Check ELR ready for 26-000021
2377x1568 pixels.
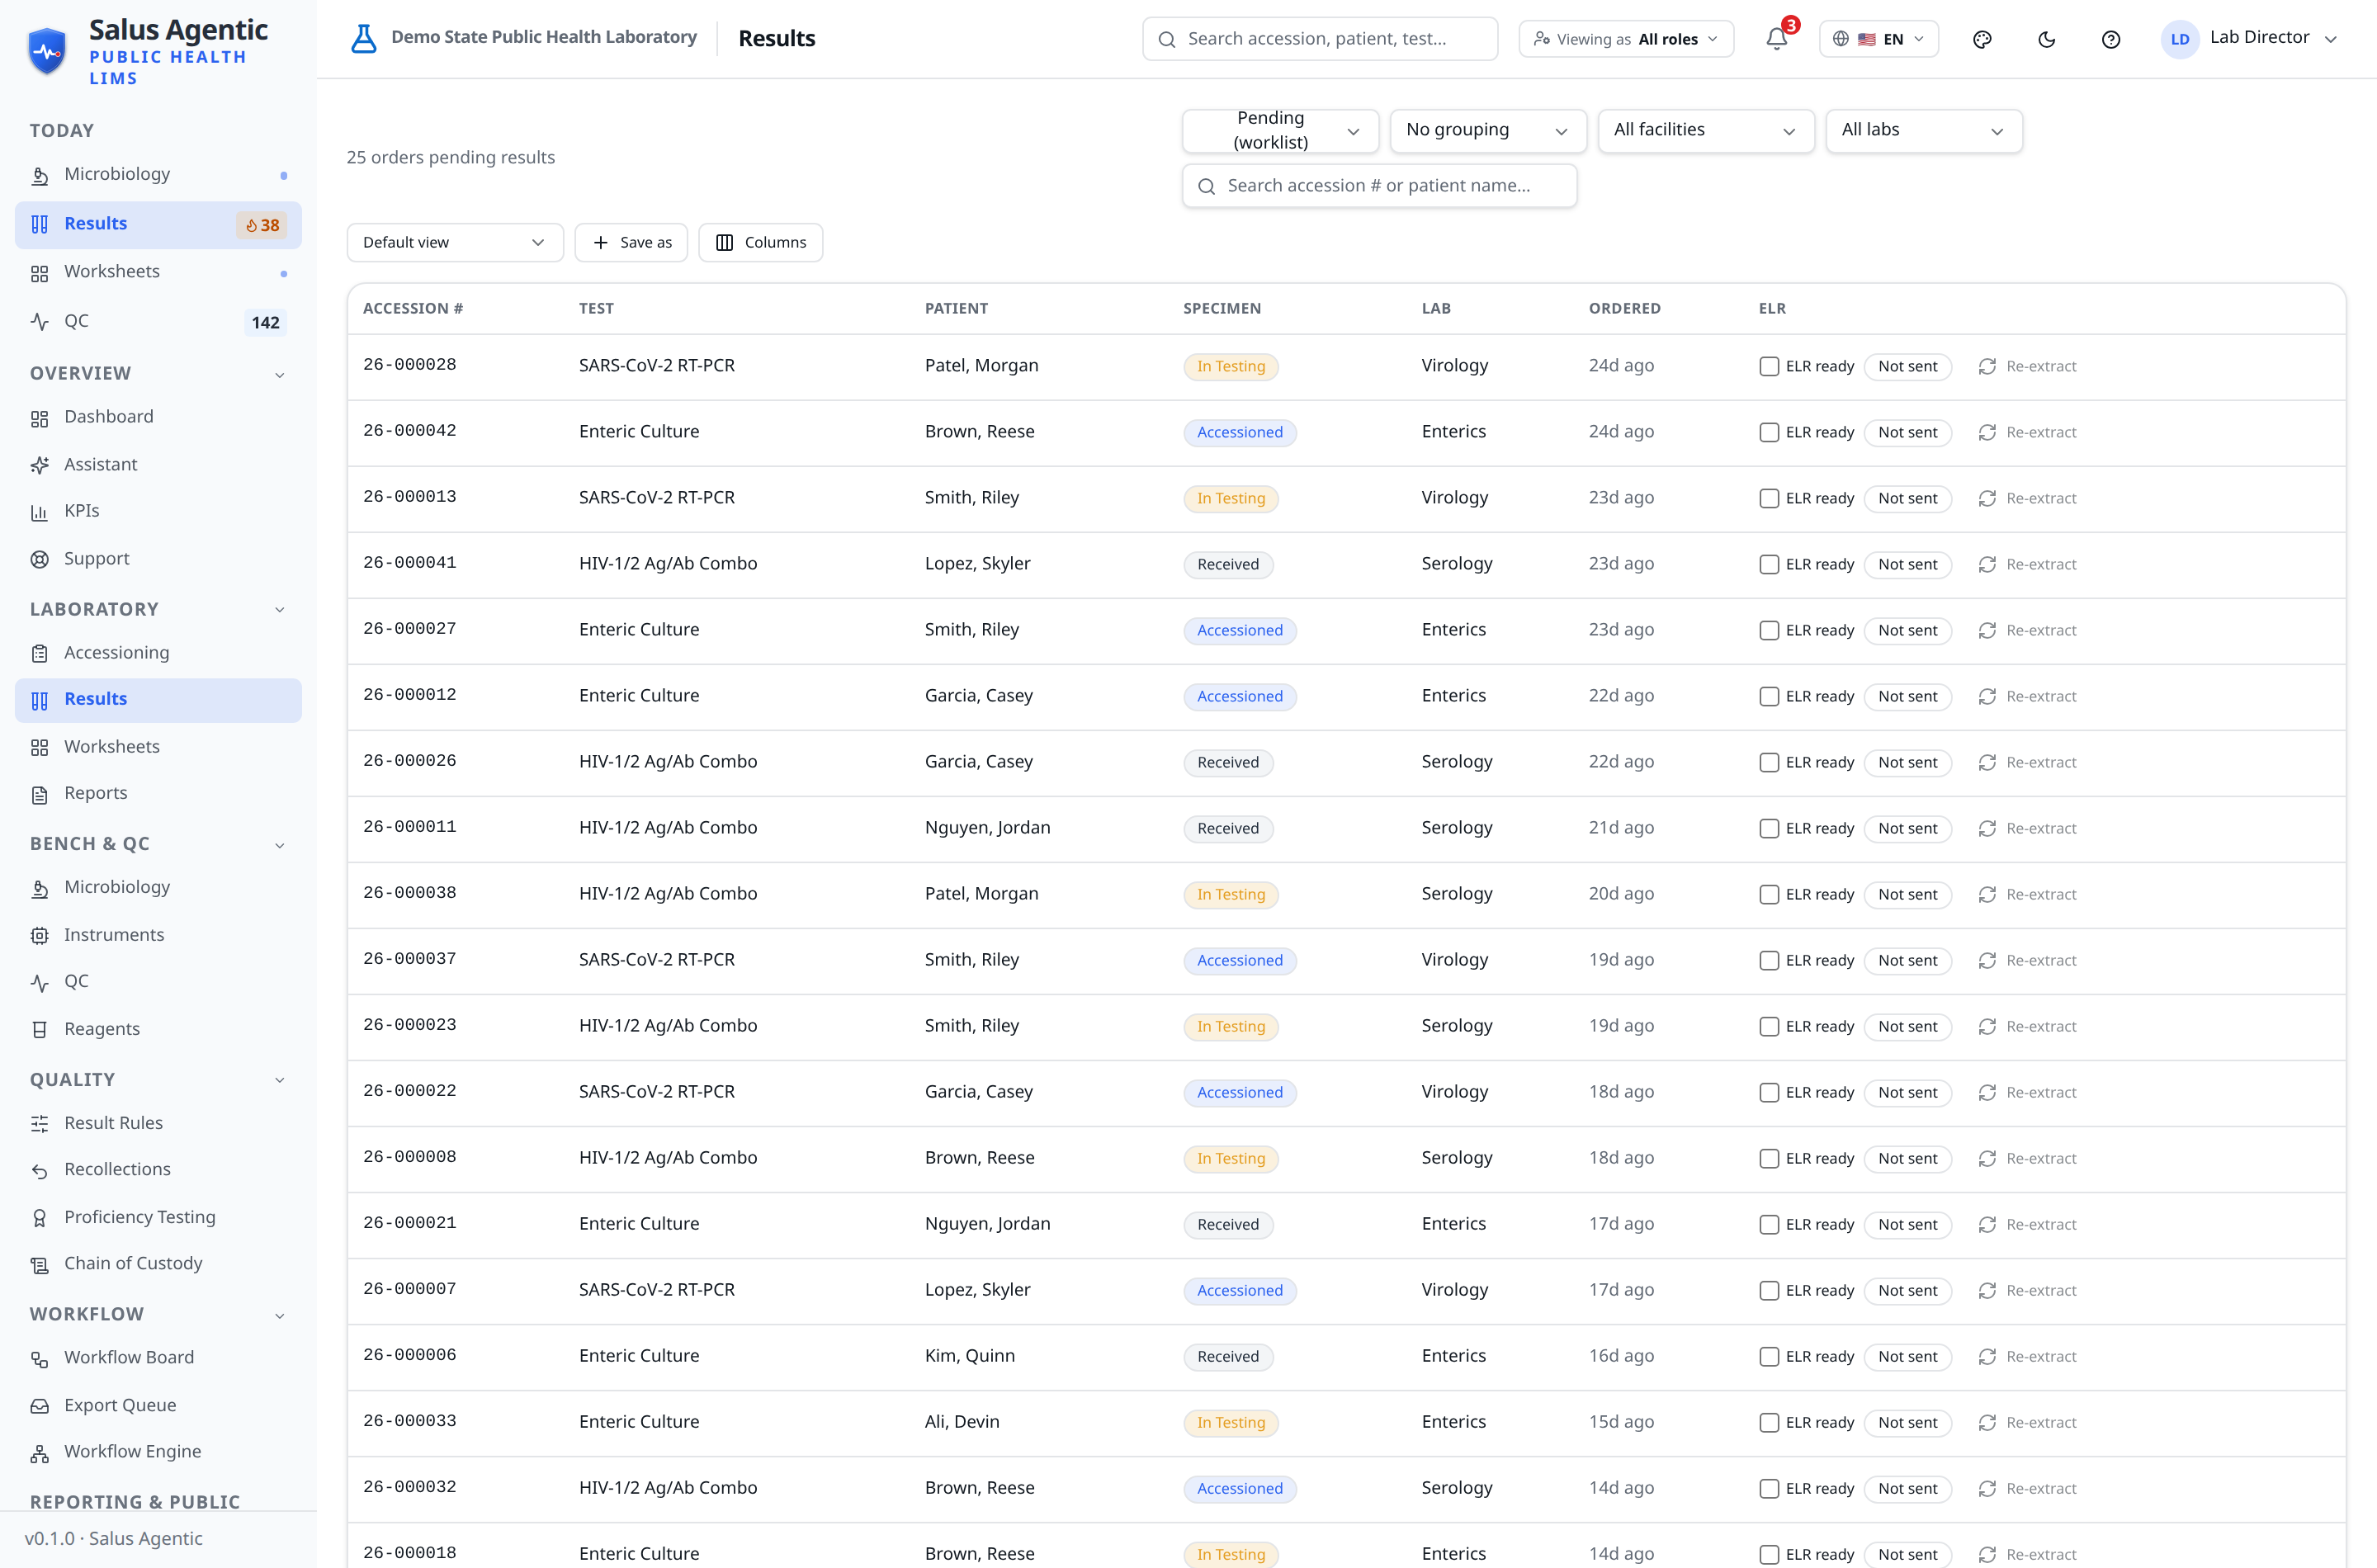(1769, 1224)
